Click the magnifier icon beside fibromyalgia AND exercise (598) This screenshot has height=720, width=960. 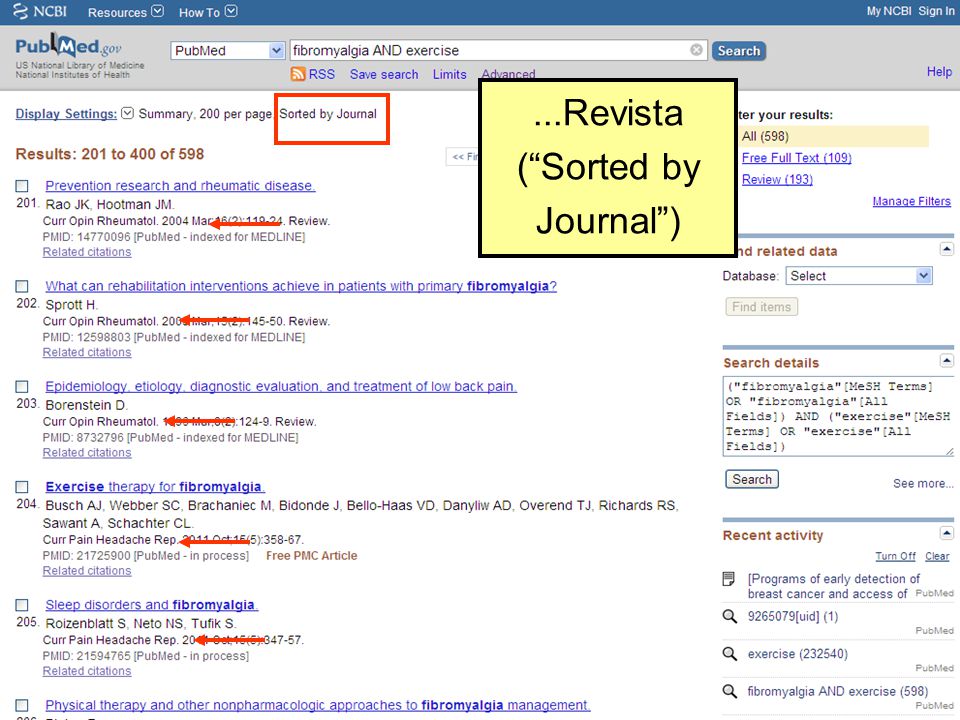click(729, 691)
